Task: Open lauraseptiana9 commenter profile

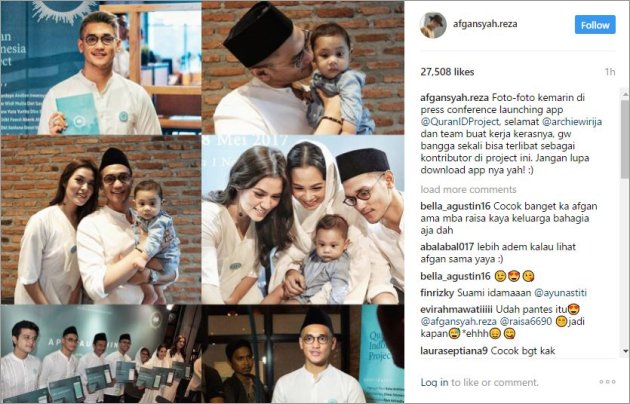Action: tap(454, 351)
